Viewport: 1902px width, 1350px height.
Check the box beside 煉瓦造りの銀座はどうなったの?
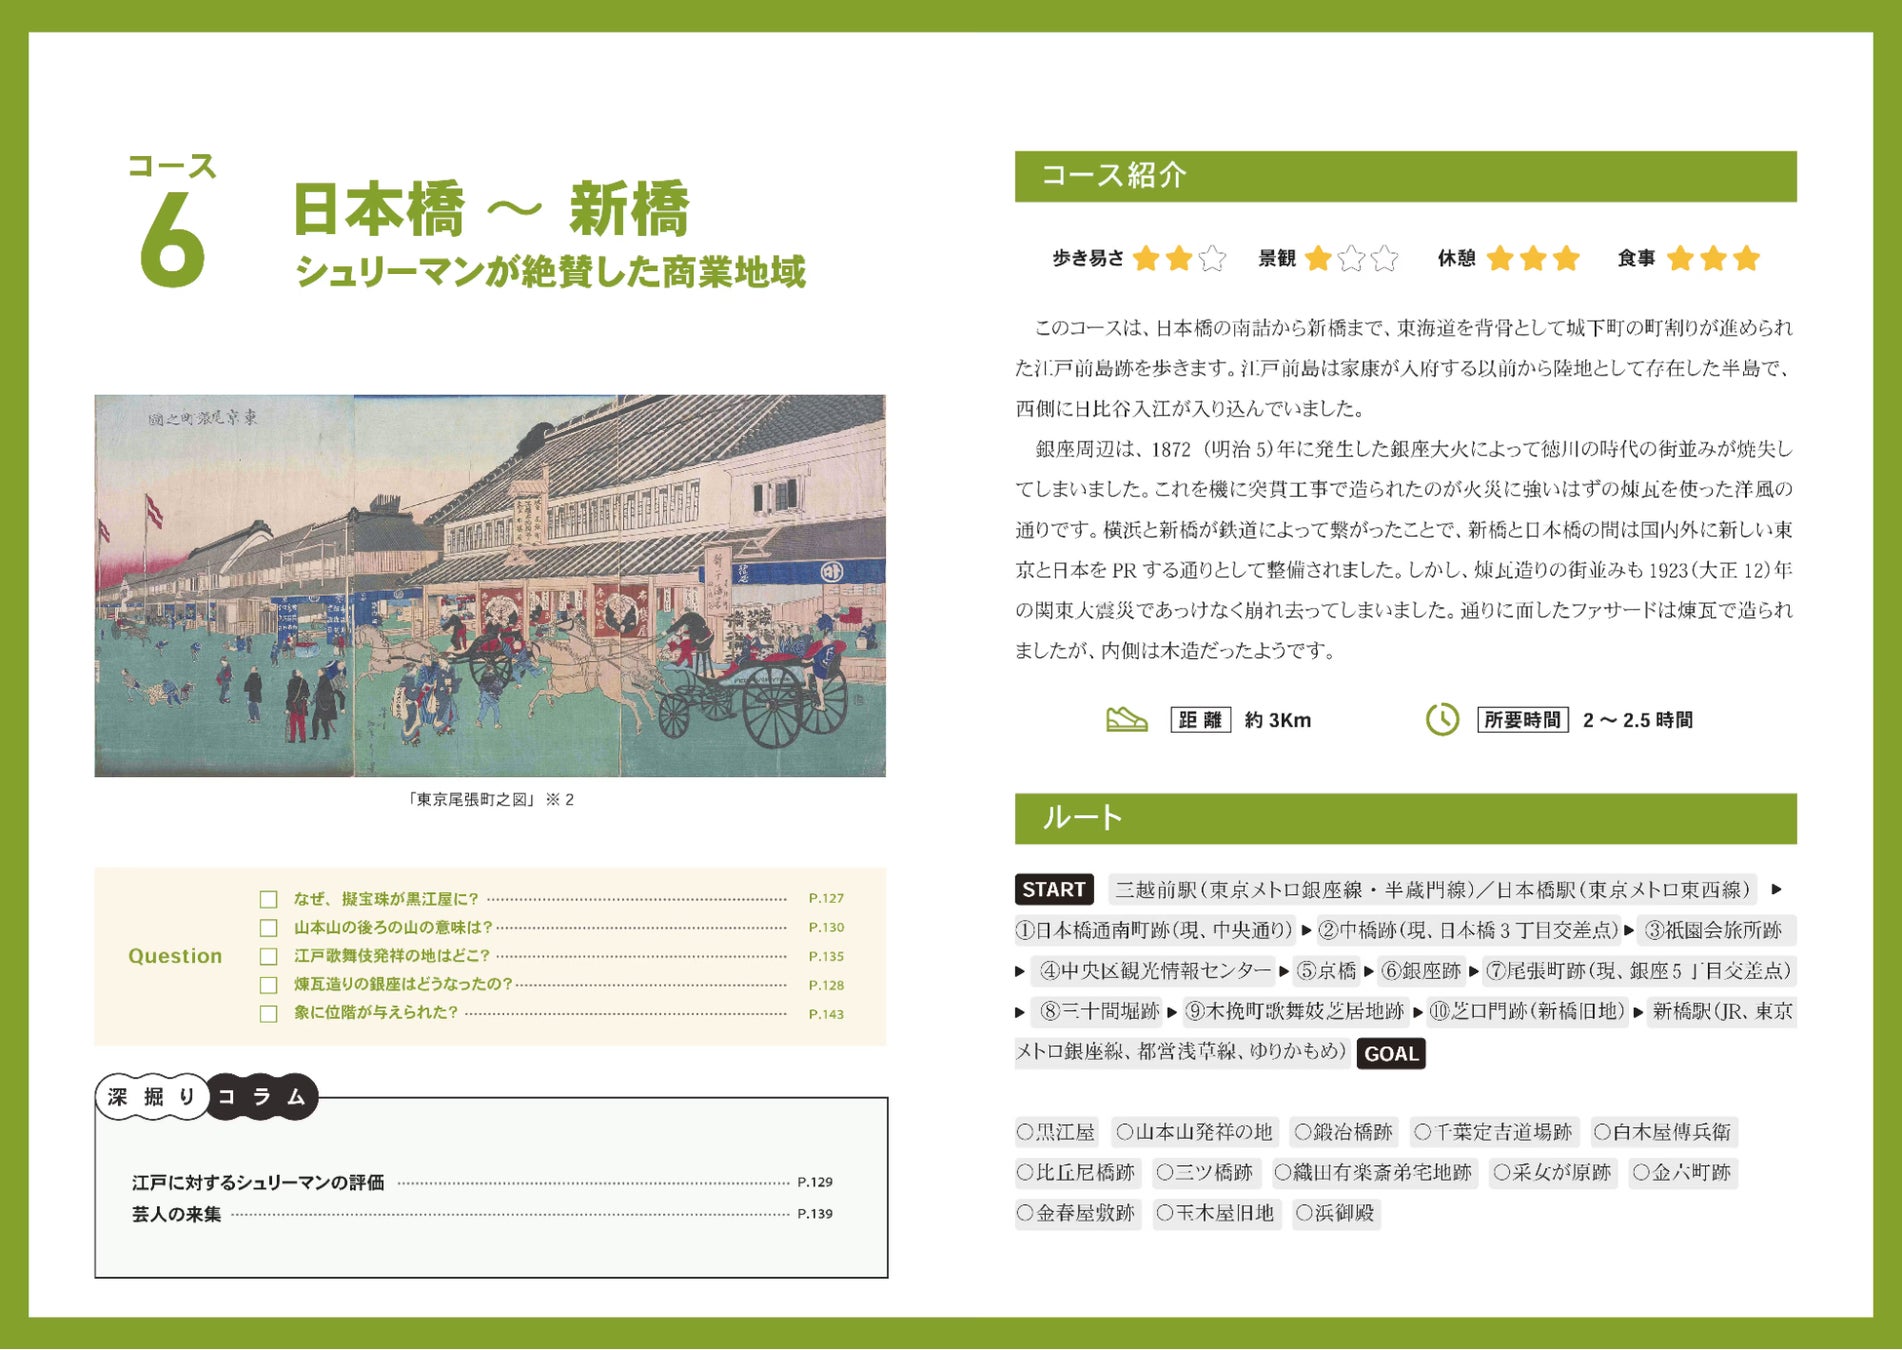coord(268,986)
